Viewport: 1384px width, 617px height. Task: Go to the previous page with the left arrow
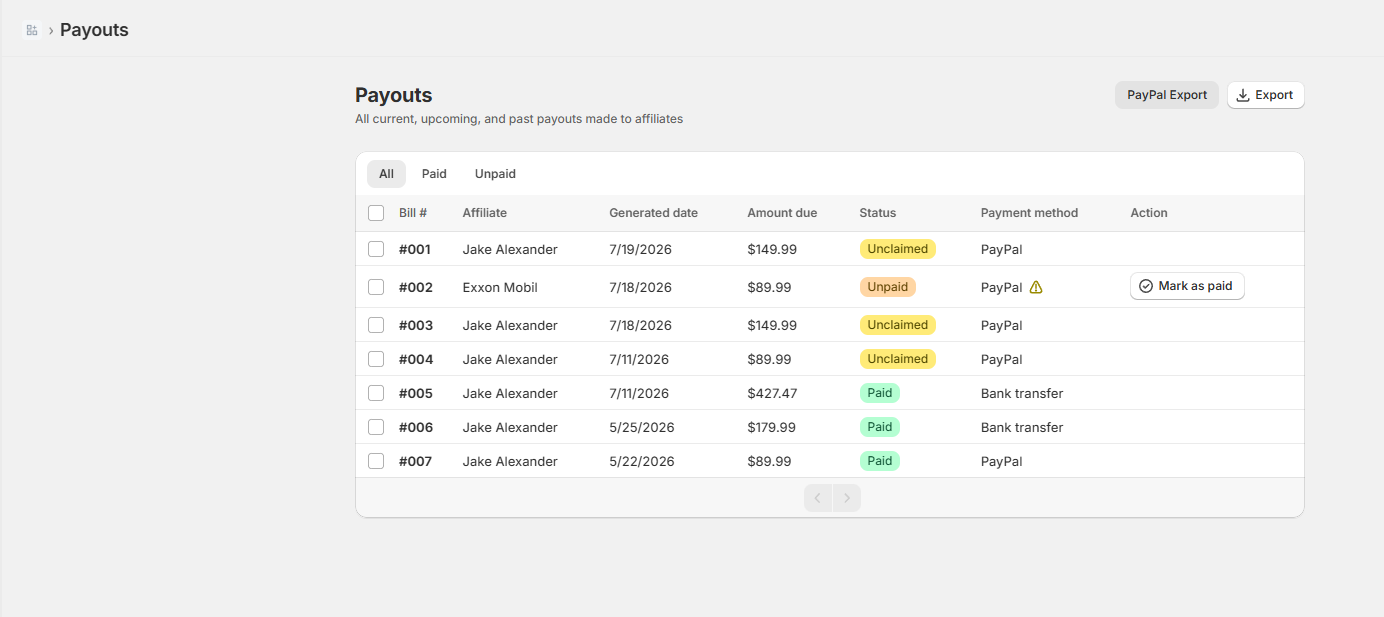coord(818,498)
